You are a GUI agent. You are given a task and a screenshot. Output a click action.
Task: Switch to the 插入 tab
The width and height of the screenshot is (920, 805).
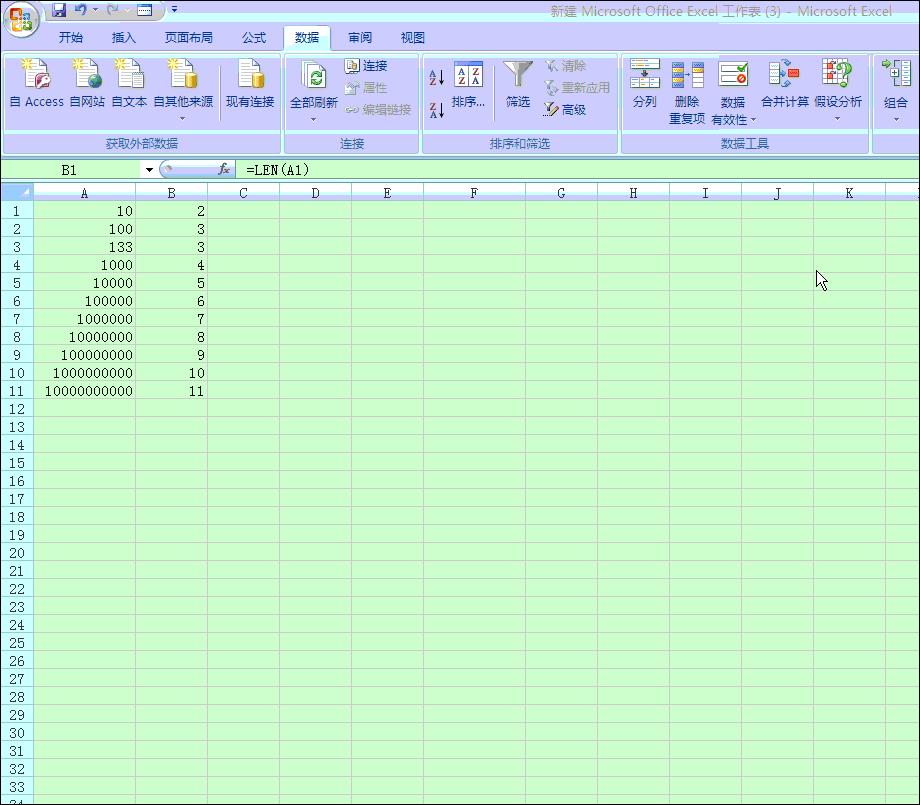point(124,38)
